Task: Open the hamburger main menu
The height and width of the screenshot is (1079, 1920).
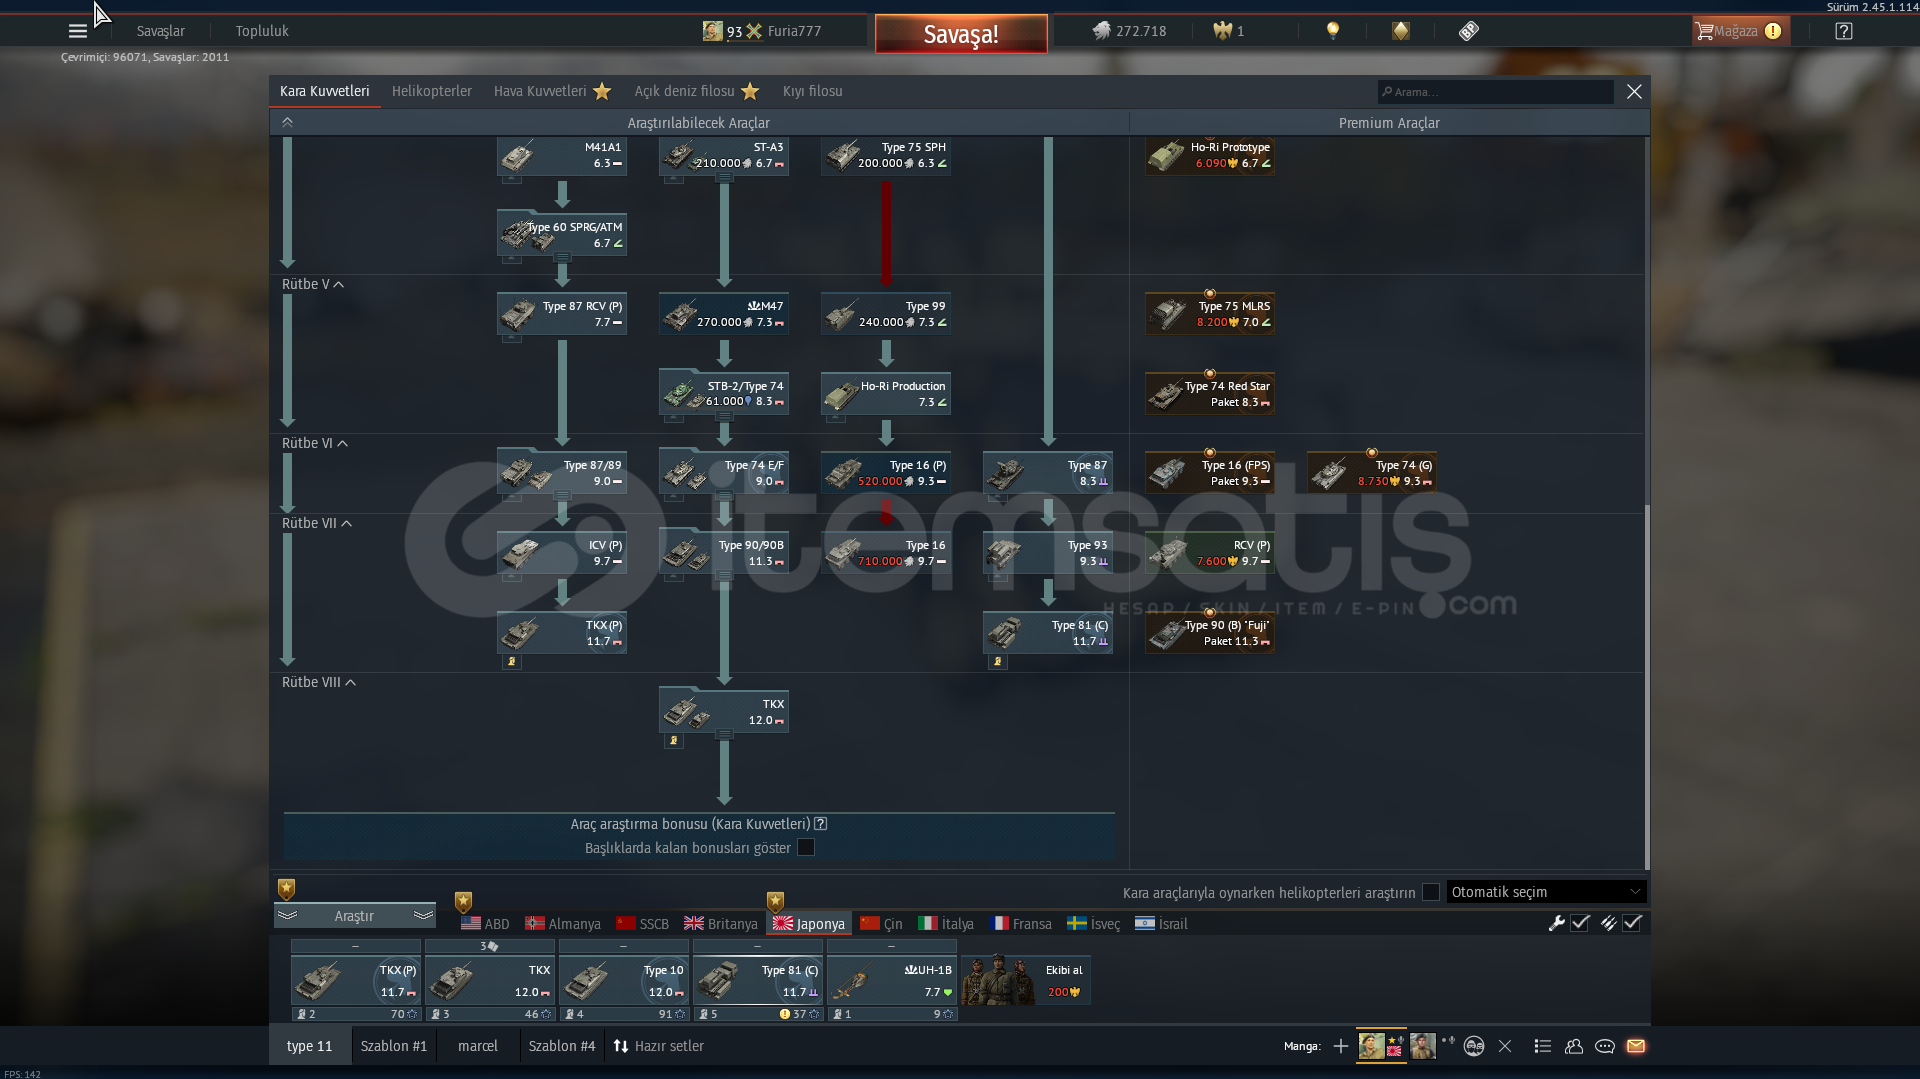Action: [78, 31]
